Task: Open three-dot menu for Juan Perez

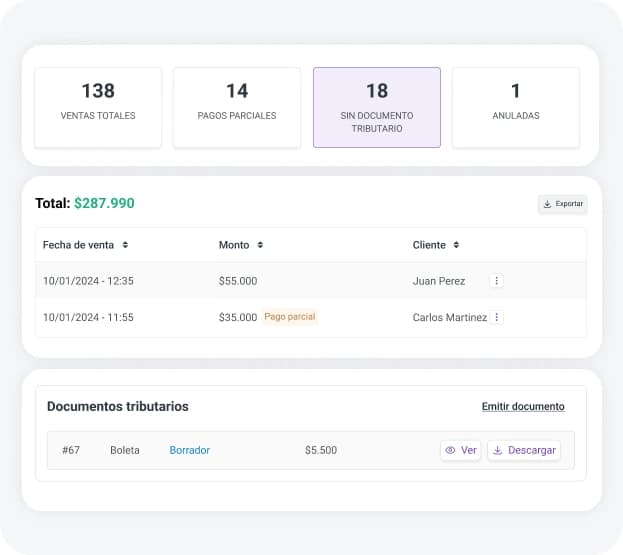Action: click(497, 281)
